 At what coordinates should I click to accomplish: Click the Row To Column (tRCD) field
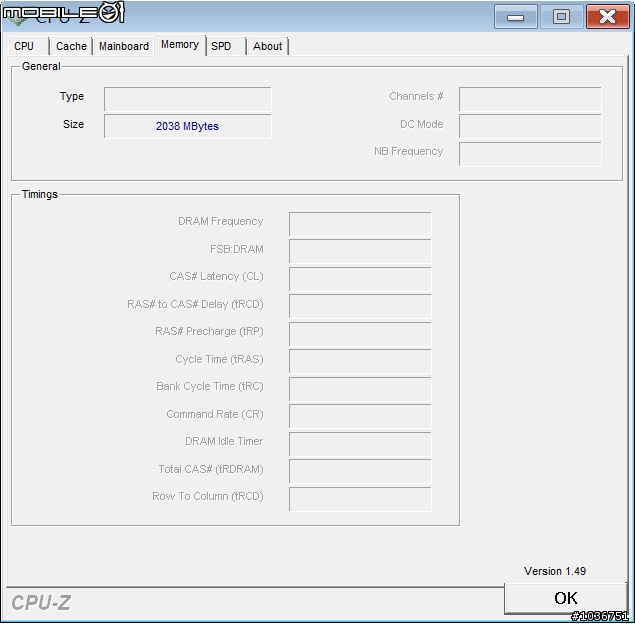(360, 499)
